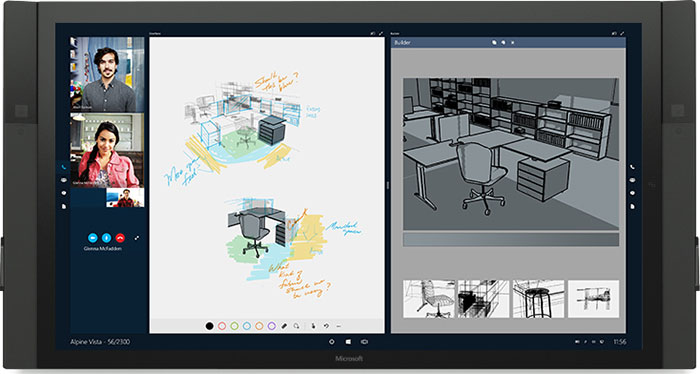Open participants icon in left sidebar
Screen dimensions: 700x374
click(x=63, y=193)
